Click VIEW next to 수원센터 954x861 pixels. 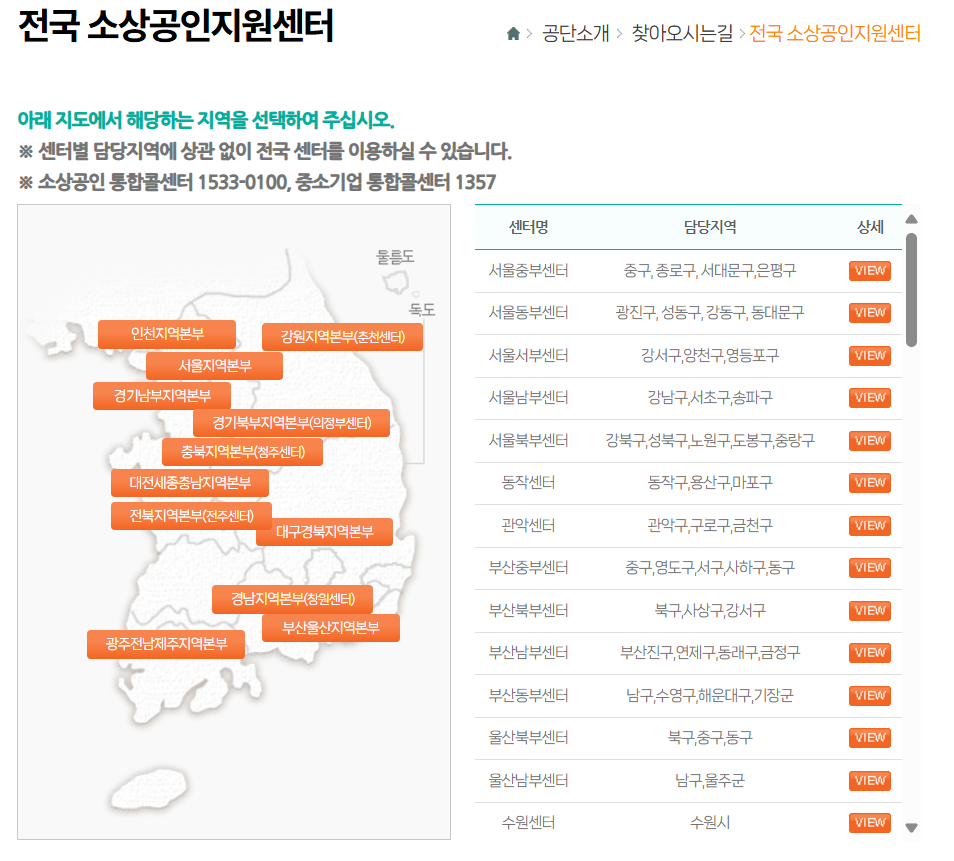click(x=869, y=822)
